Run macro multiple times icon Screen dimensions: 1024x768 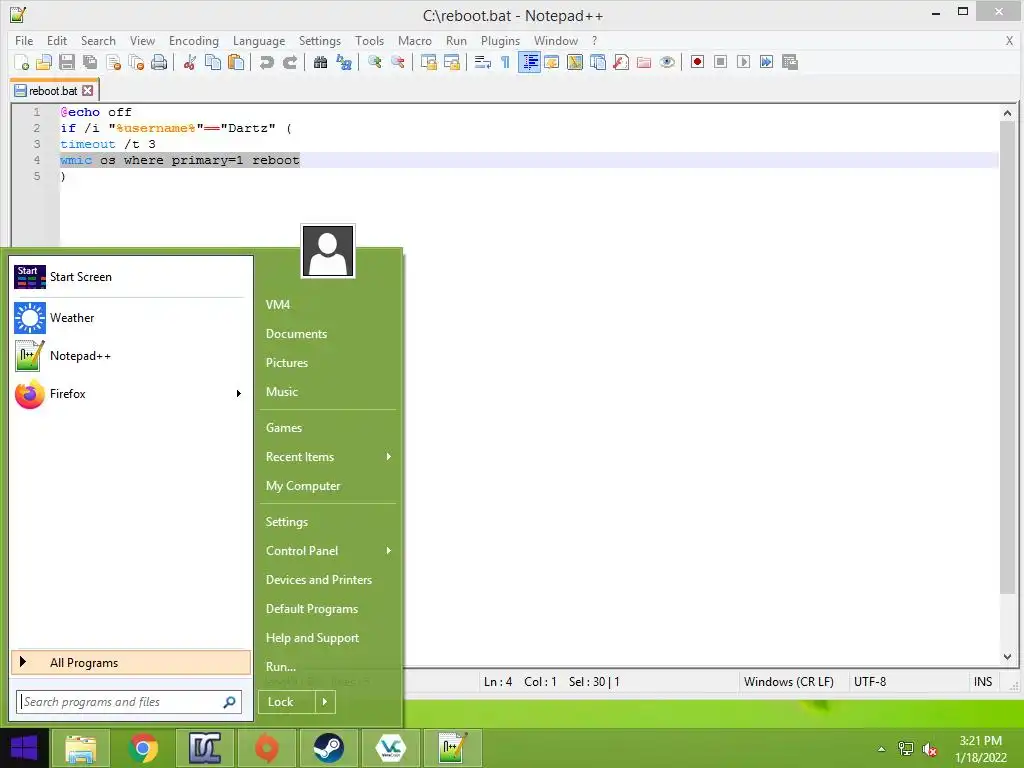coord(766,62)
